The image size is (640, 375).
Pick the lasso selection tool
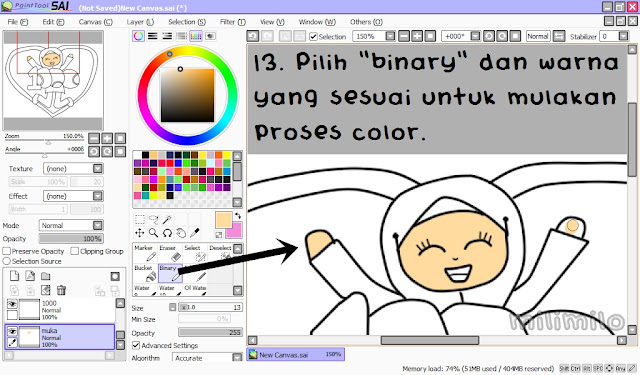(x=153, y=220)
